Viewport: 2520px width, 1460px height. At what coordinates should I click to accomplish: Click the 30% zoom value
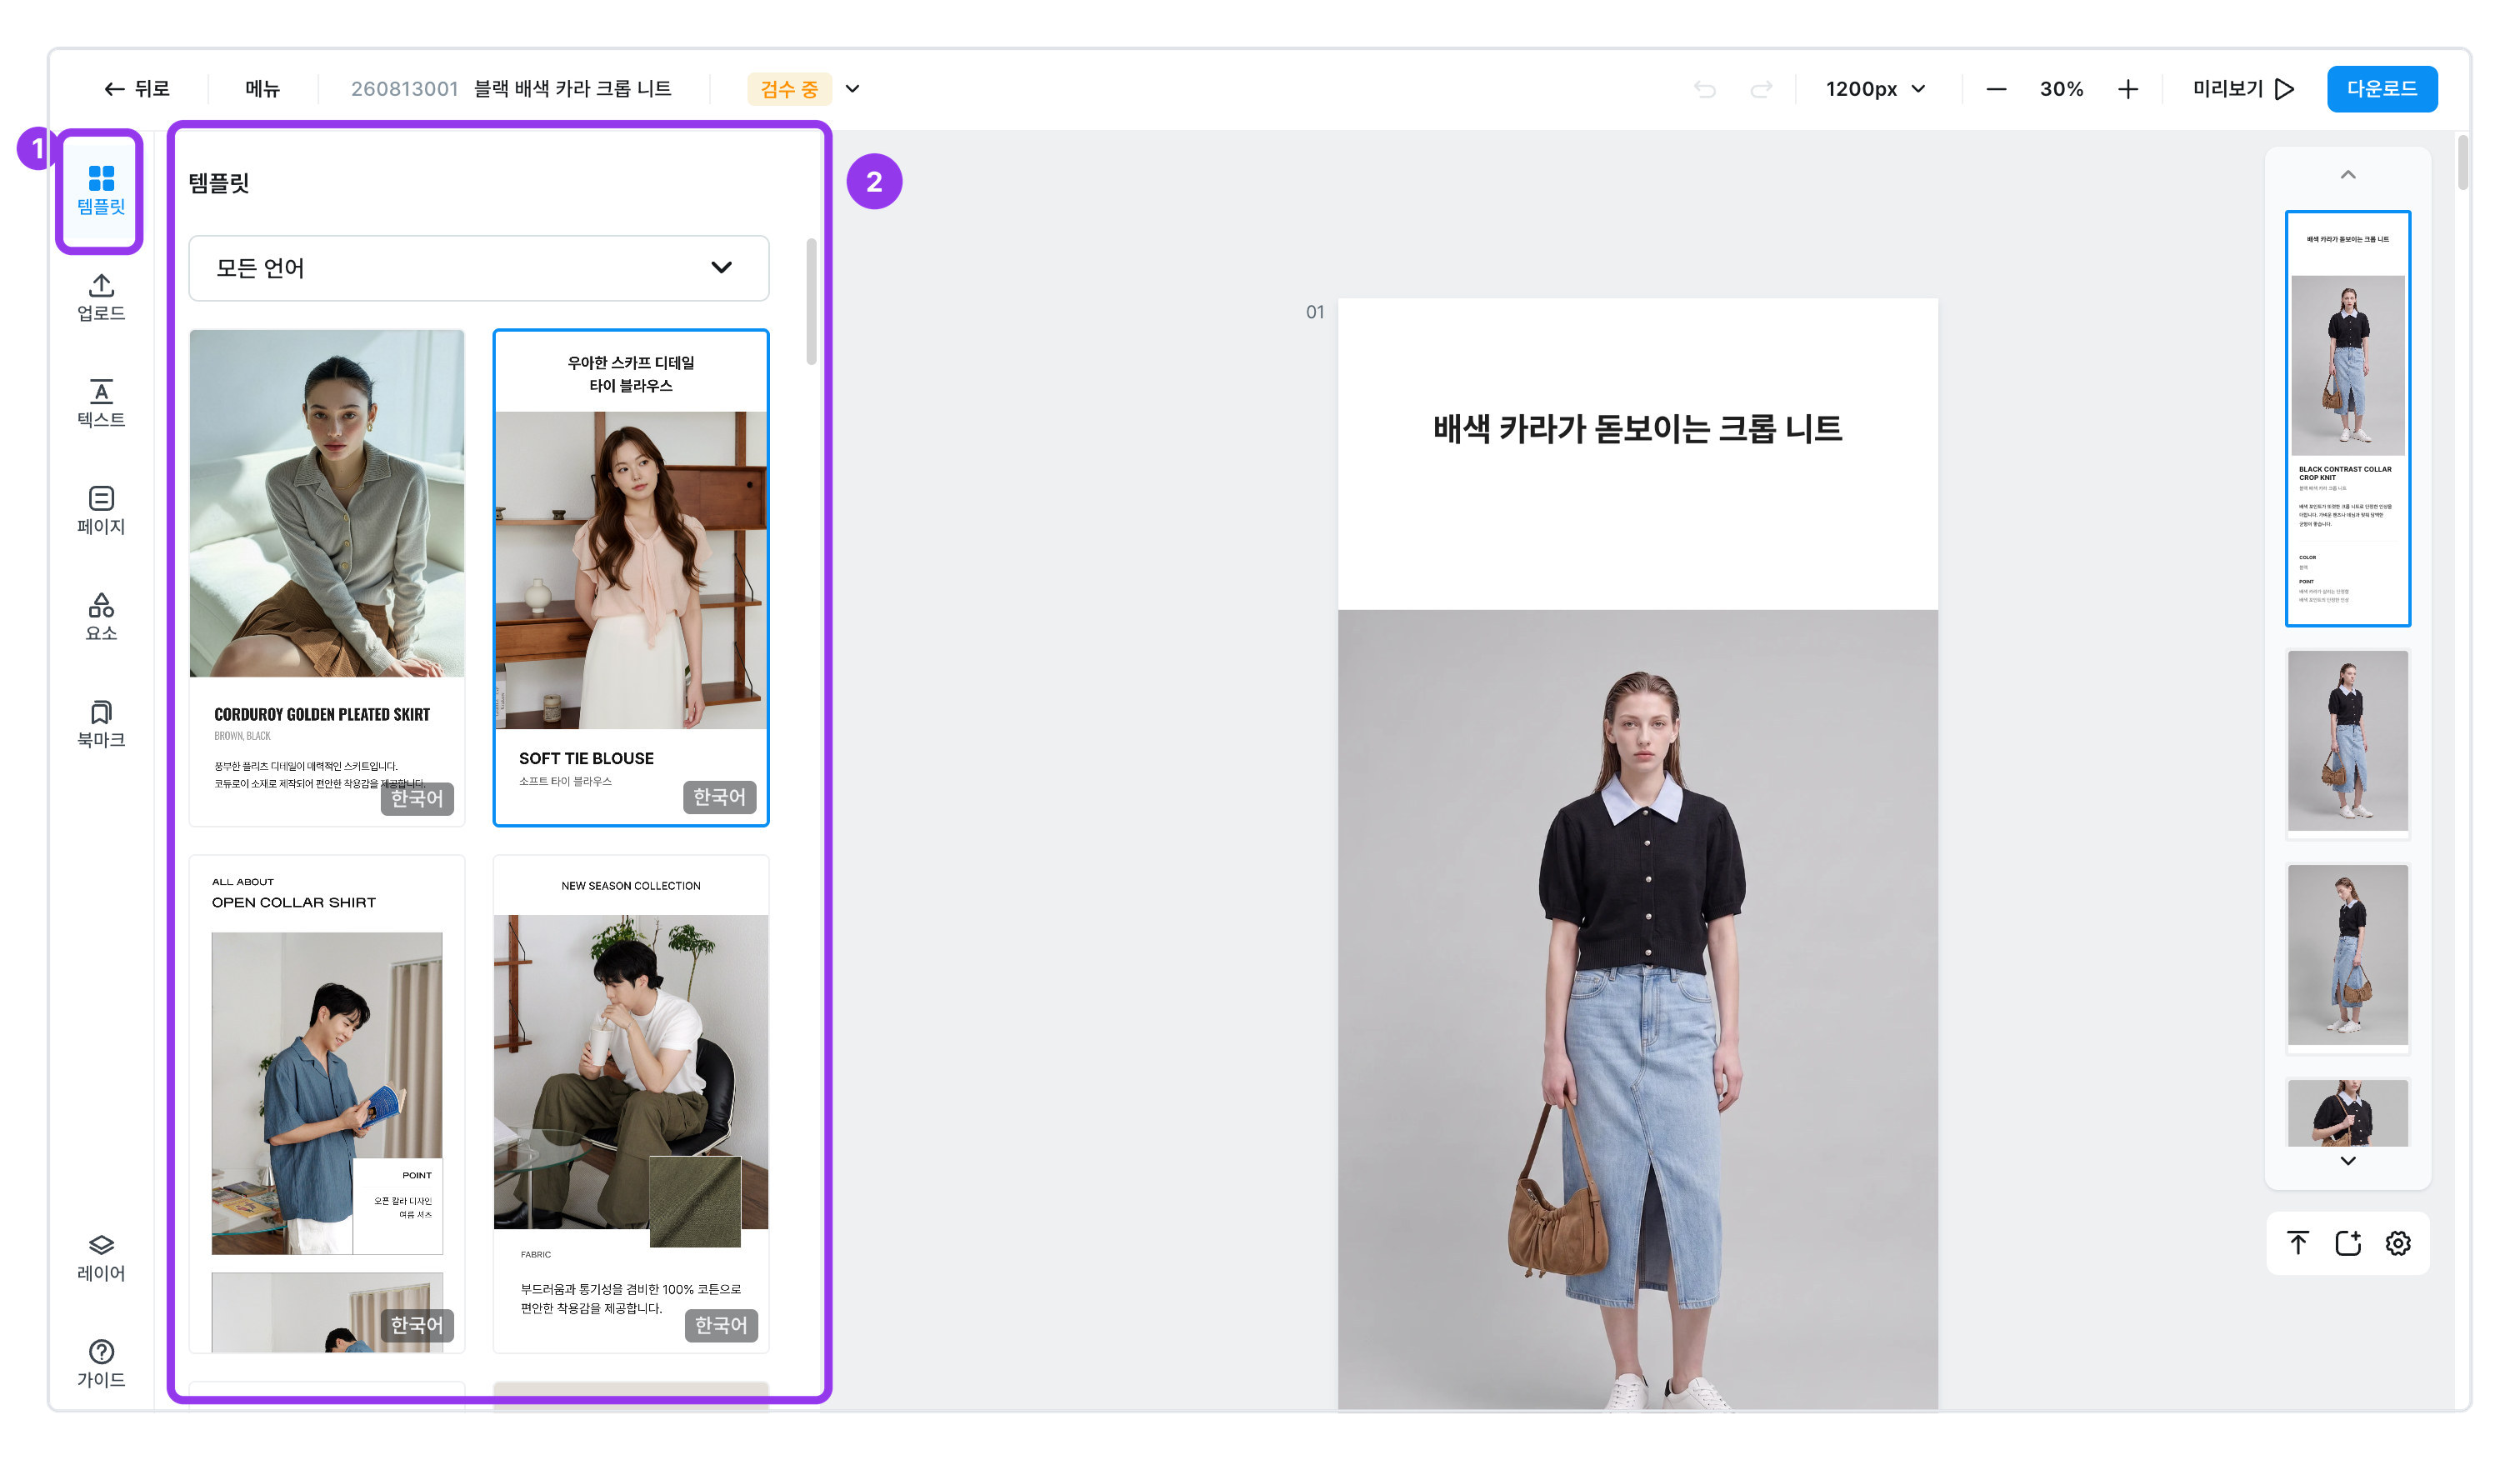[x=2062, y=89]
